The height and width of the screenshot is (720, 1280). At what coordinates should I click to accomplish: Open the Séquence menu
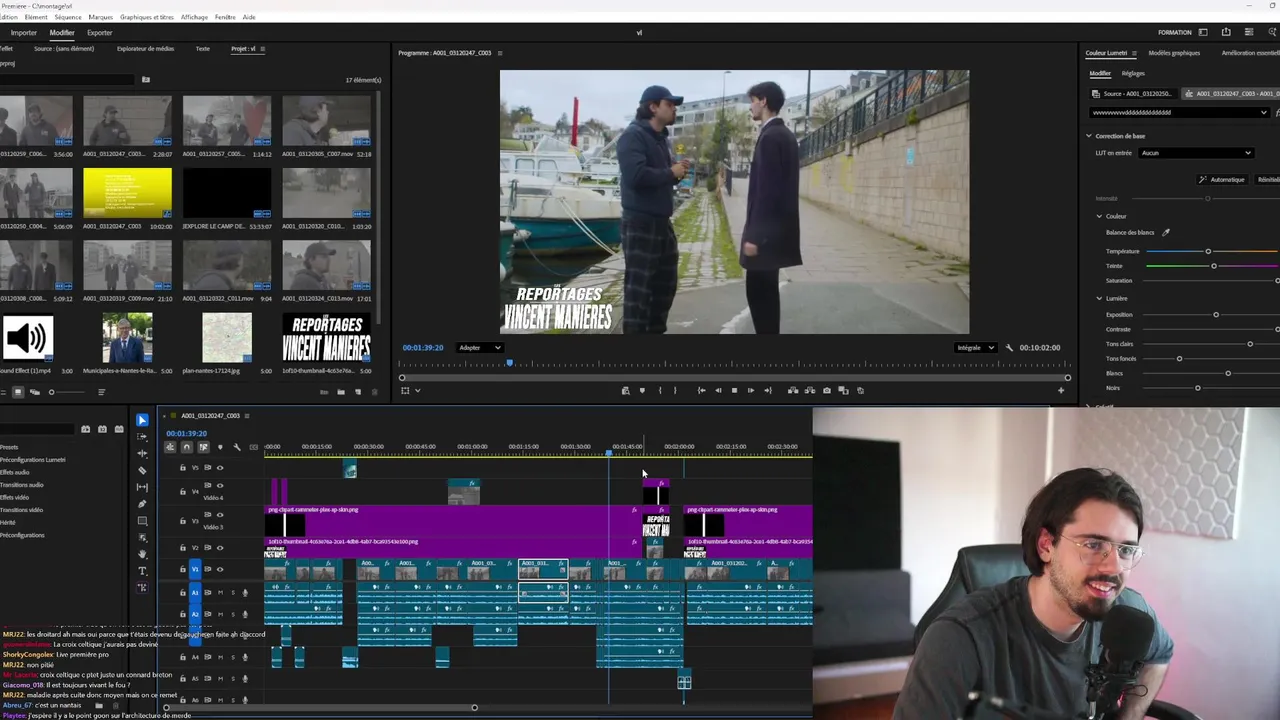point(68,17)
